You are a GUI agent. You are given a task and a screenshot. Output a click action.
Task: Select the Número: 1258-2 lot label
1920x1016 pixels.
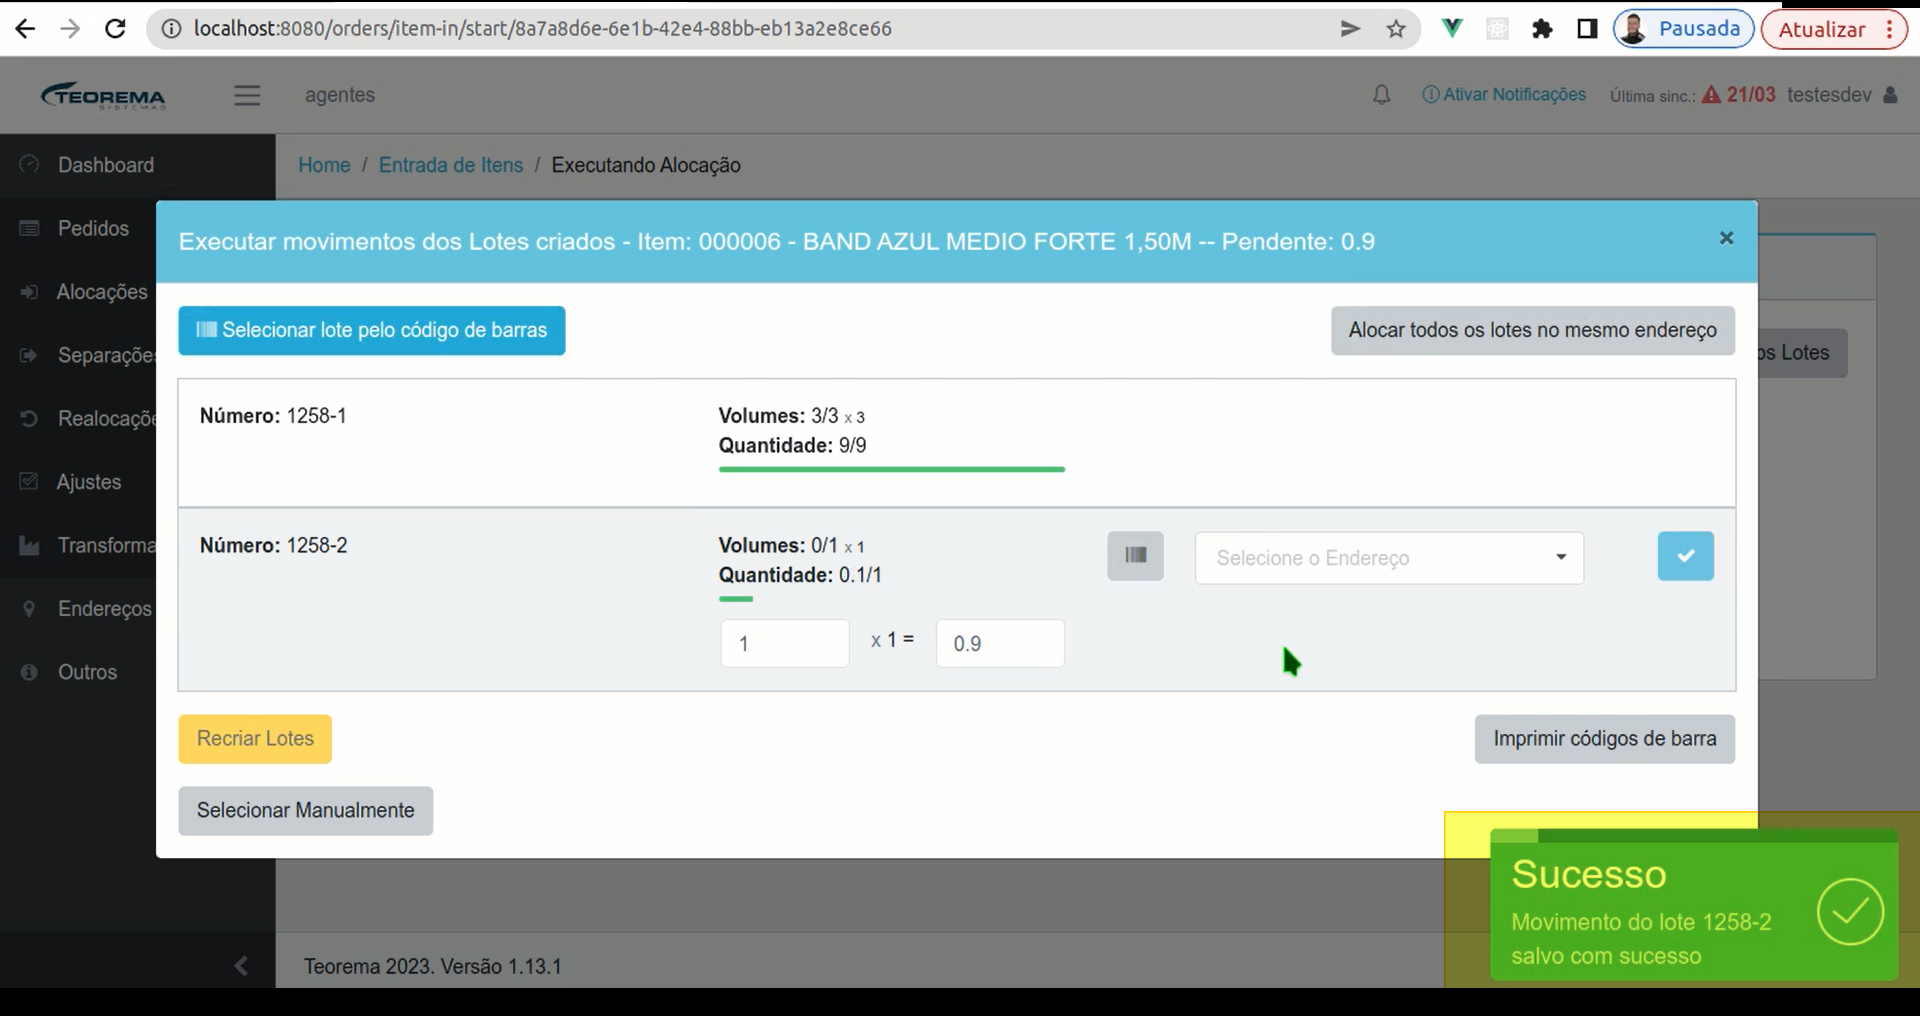tap(273, 545)
